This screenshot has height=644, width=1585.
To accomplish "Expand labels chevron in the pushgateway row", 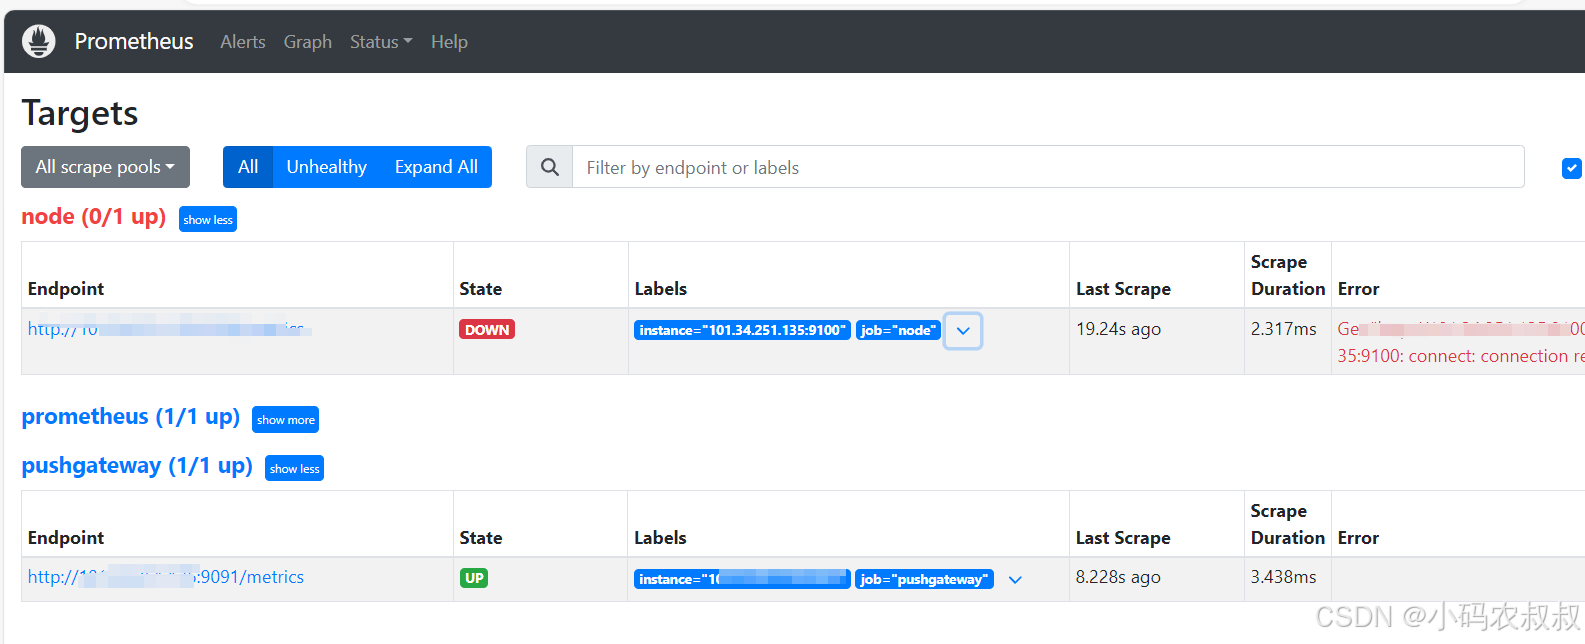I will (x=1015, y=580).
